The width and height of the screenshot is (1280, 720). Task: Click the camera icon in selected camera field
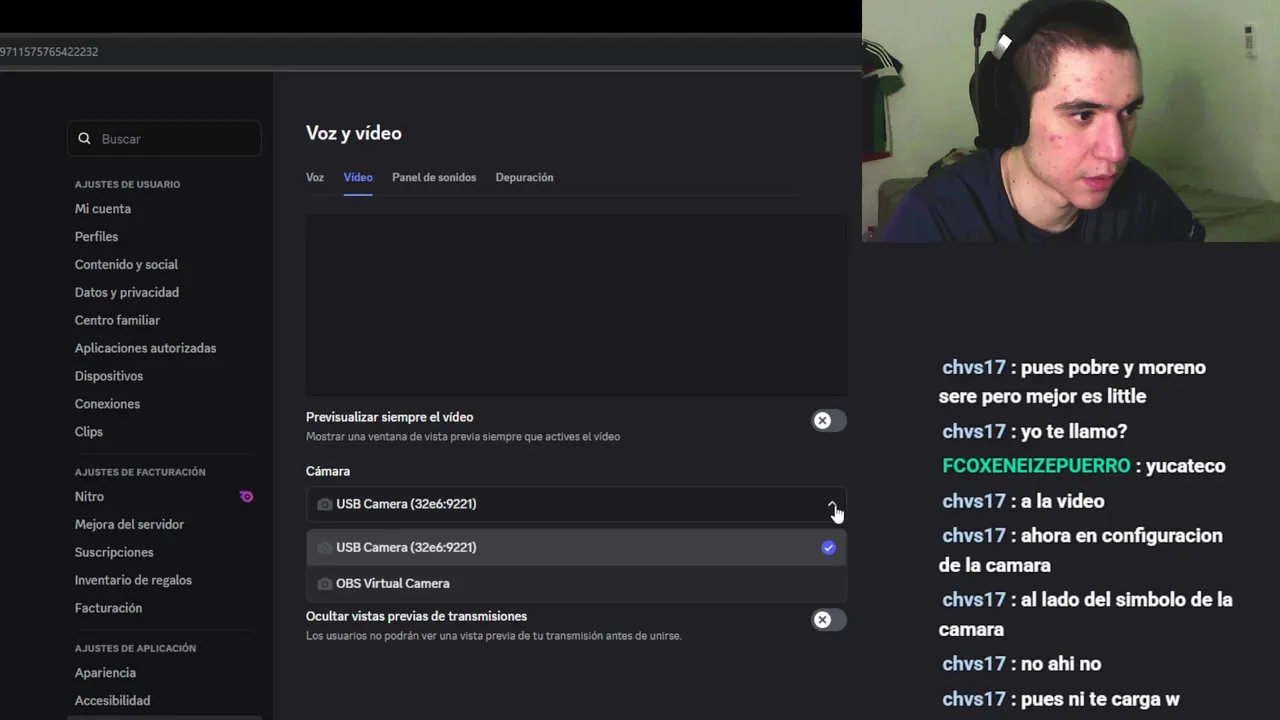tap(324, 504)
